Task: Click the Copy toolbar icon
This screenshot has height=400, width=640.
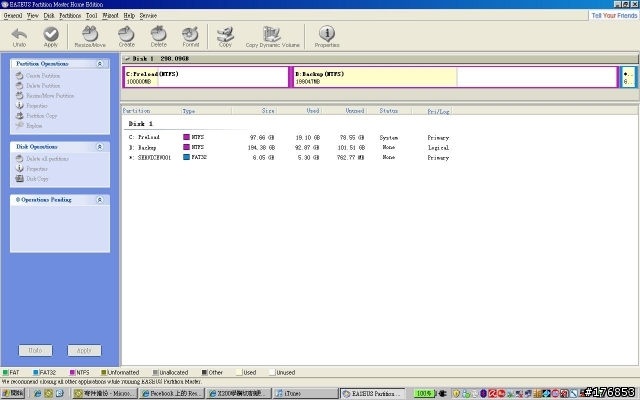Action: click(x=225, y=37)
